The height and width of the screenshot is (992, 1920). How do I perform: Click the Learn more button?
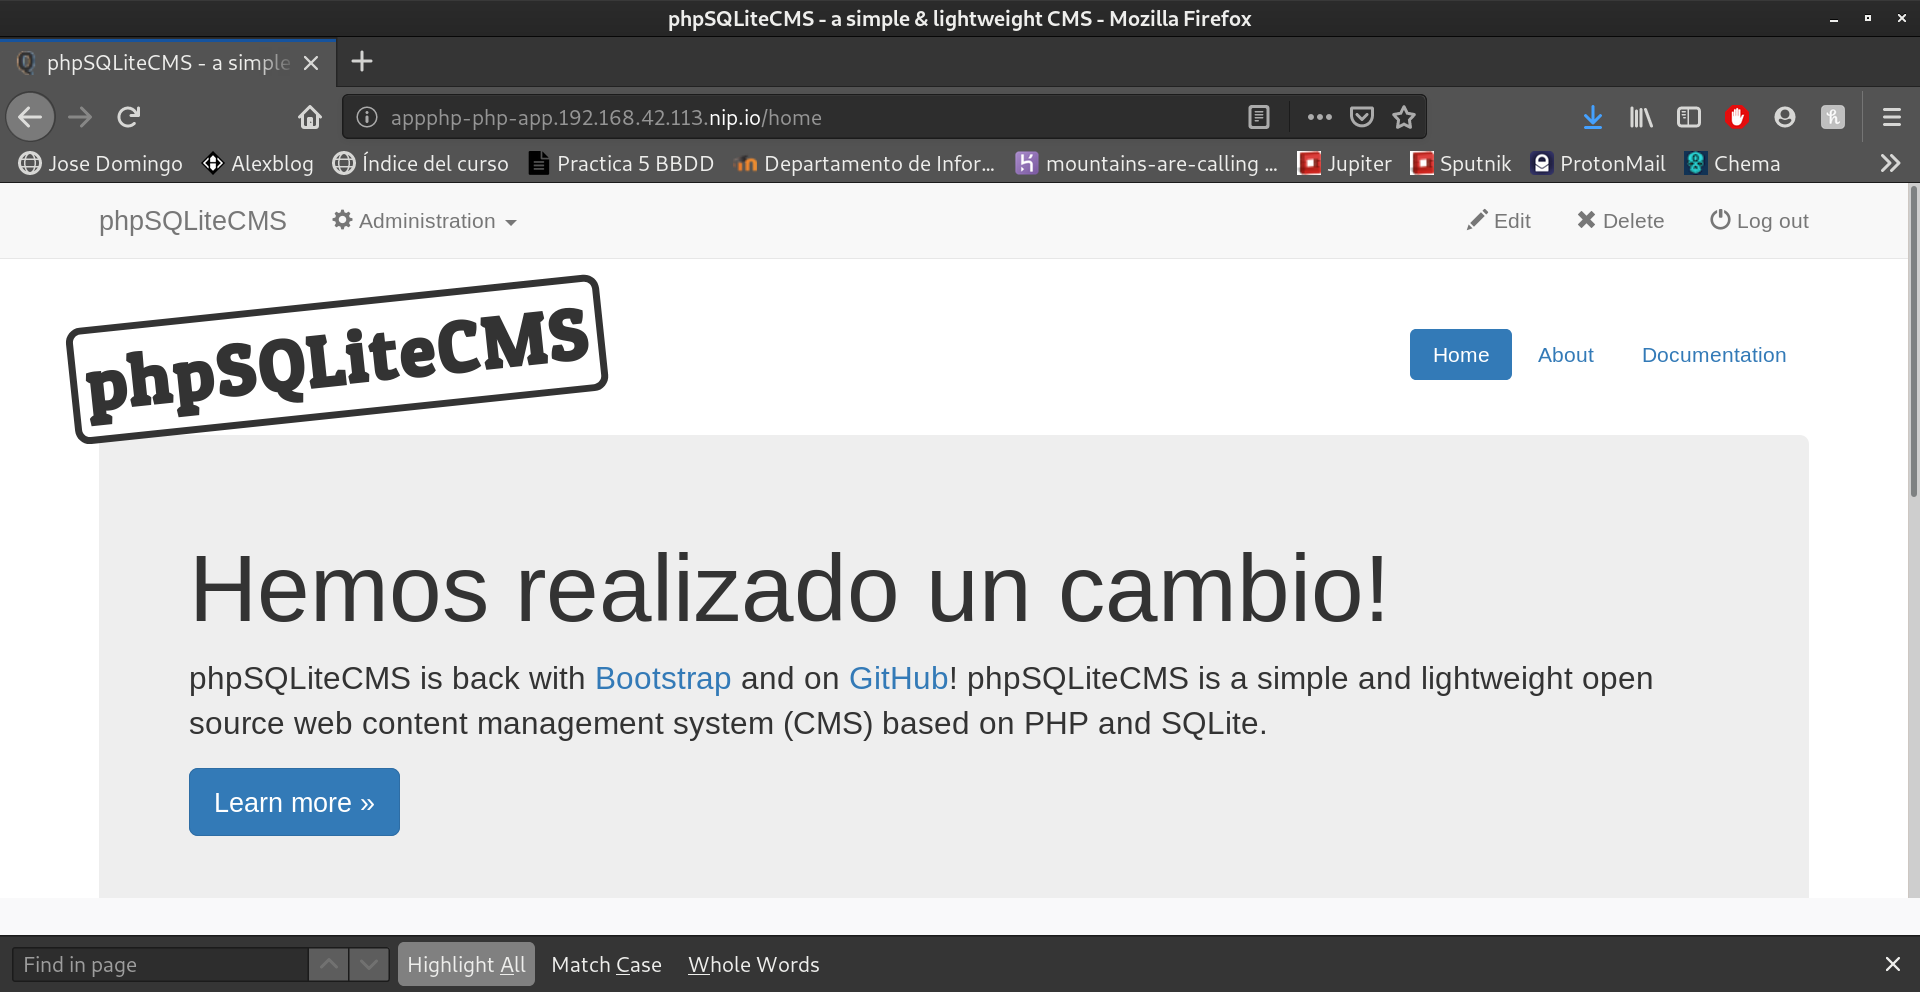294,802
